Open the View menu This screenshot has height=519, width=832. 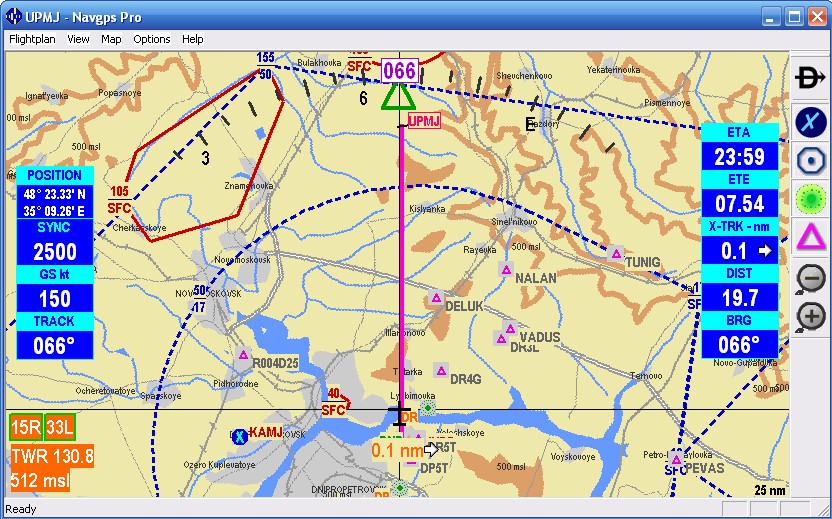point(78,39)
